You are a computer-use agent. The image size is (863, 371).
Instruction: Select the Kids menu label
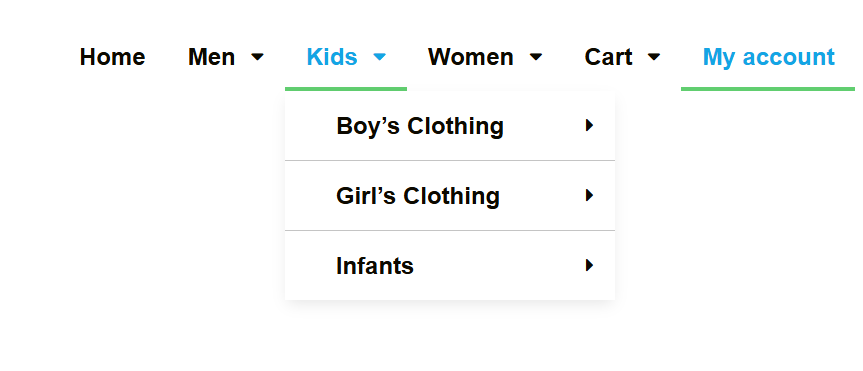[332, 57]
